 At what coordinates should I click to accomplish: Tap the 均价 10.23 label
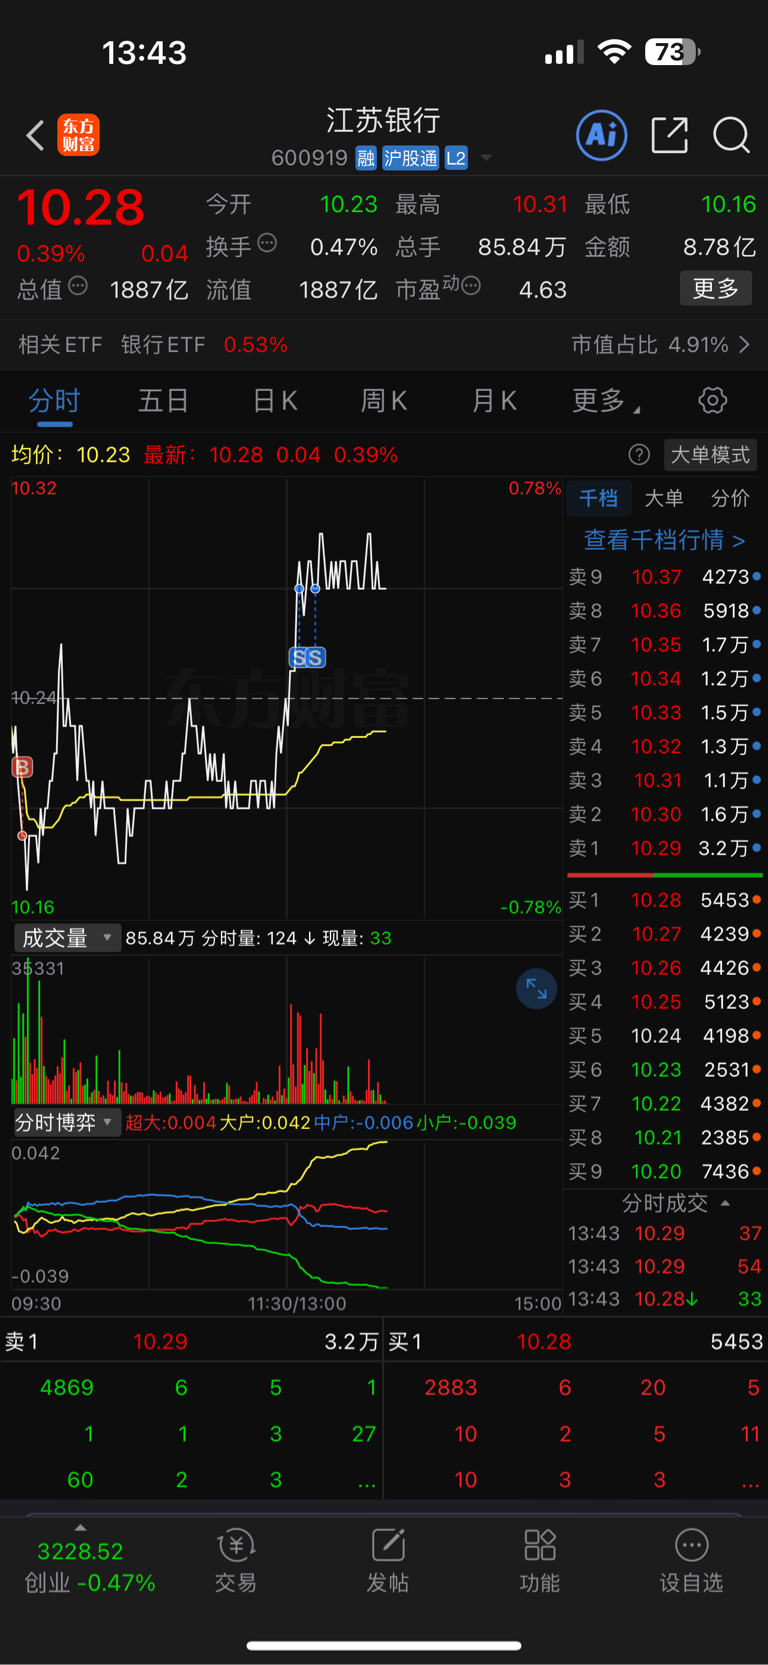[71, 455]
